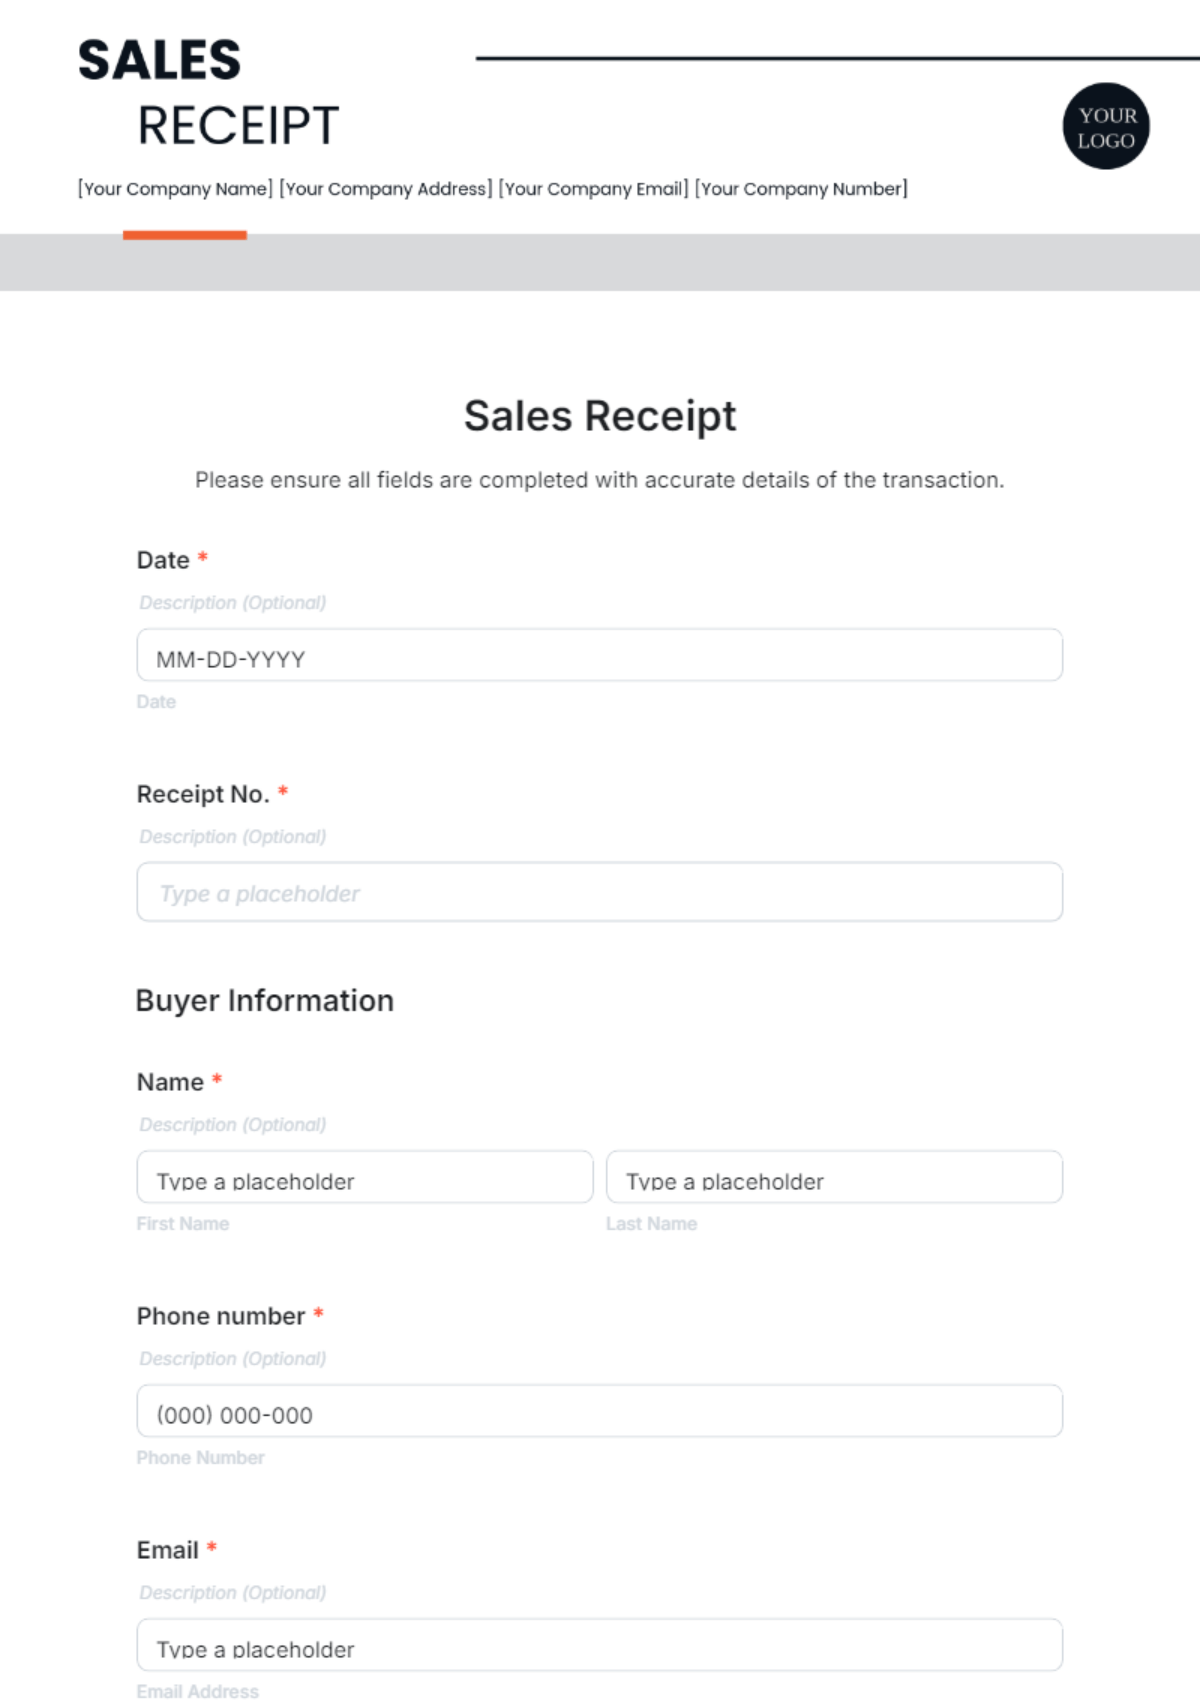This screenshot has width=1200, height=1701.
Task: Click the Phone number input field
Action: (599, 1411)
